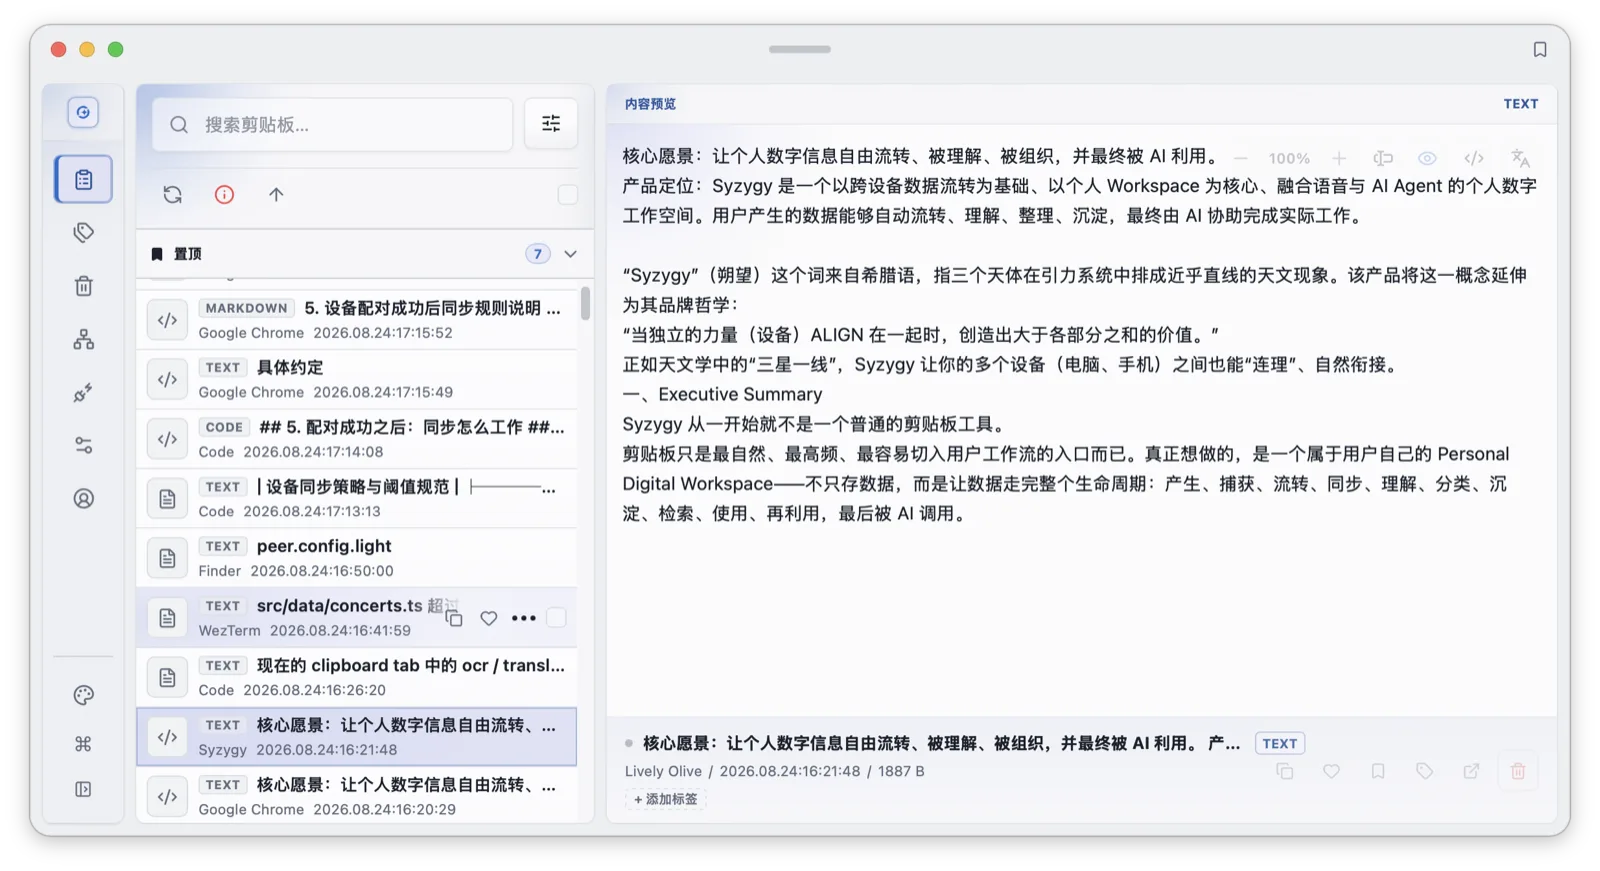Click the TEXT label in preview header
The height and width of the screenshot is (871, 1600).
pos(1521,104)
